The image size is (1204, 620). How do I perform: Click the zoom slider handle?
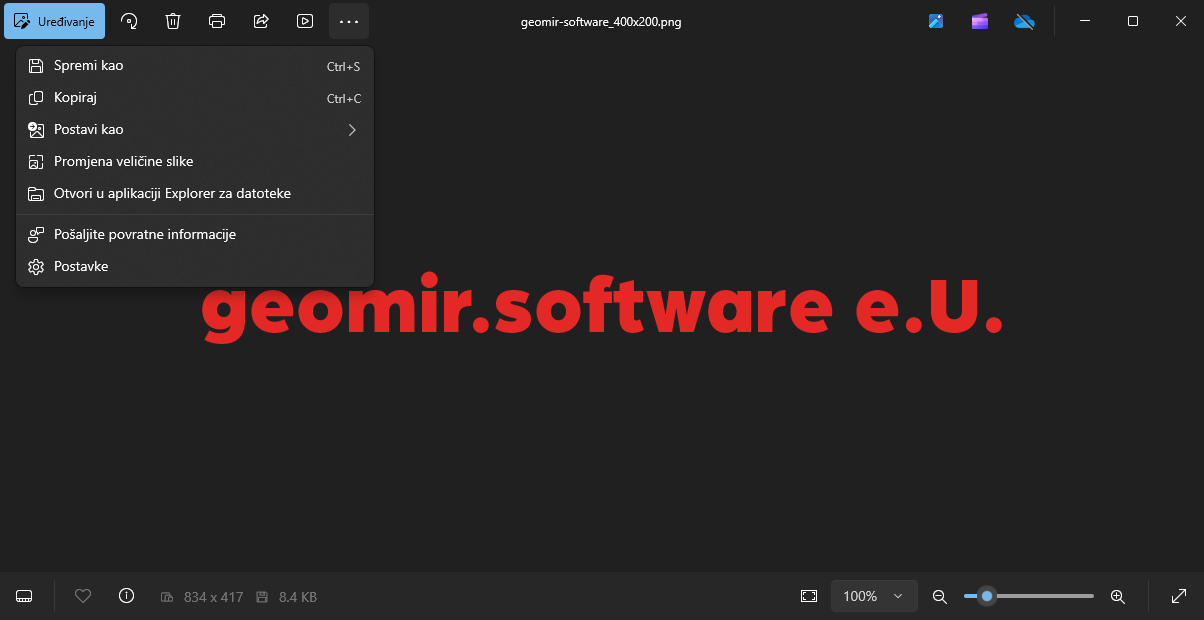pos(987,596)
